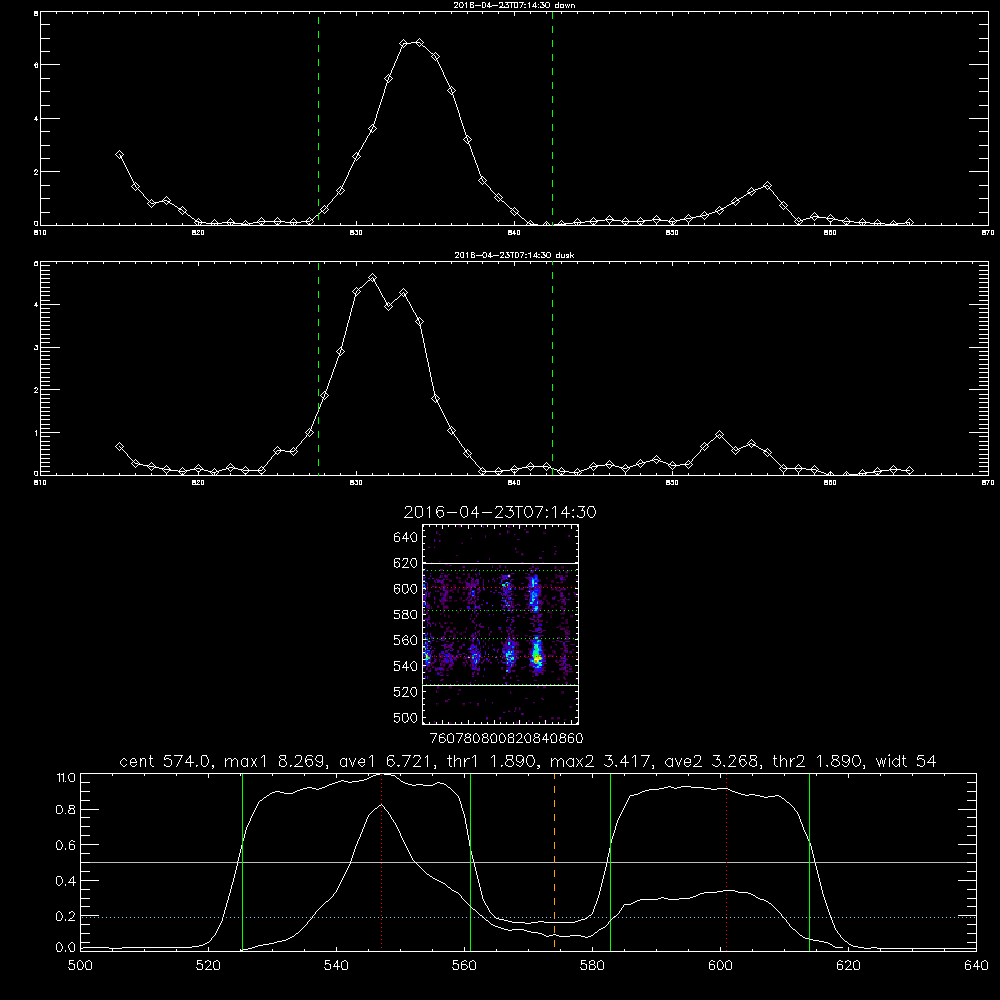Click the lower white boundary line in spectral image
1000x1000 pixels.
(501, 686)
